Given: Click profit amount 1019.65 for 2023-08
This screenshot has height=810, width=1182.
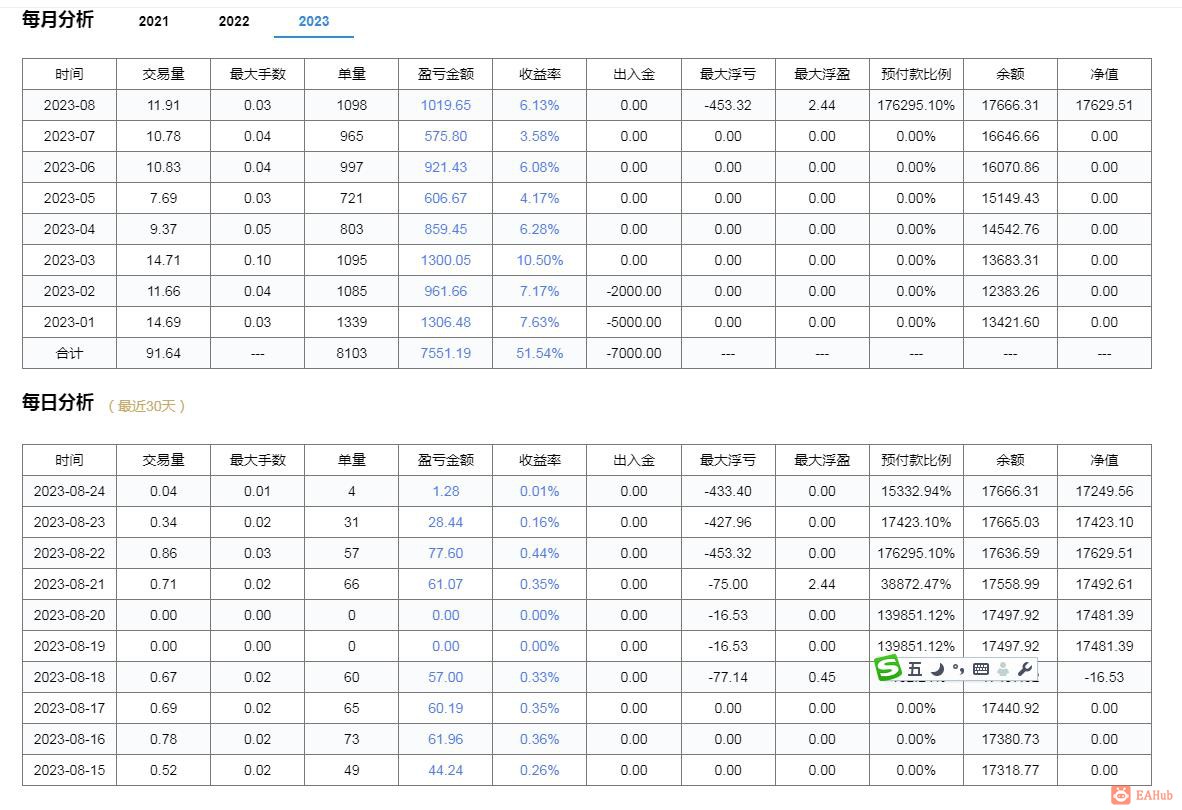Looking at the screenshot, I should click(446, 105).
